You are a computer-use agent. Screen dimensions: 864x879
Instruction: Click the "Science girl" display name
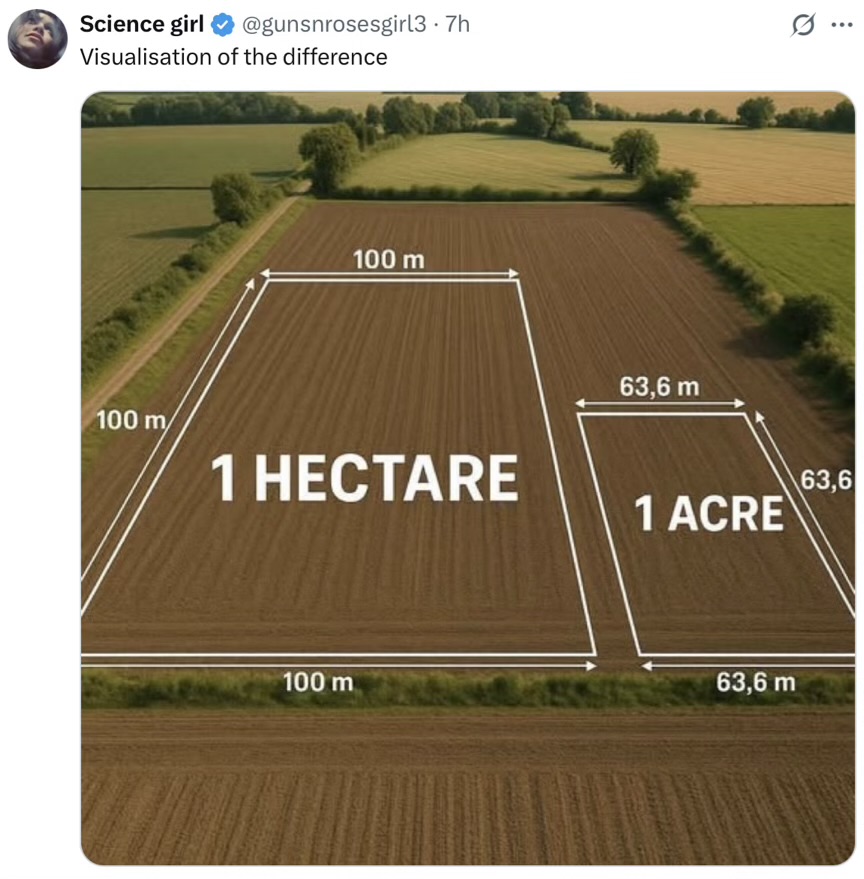coord(141,24)
